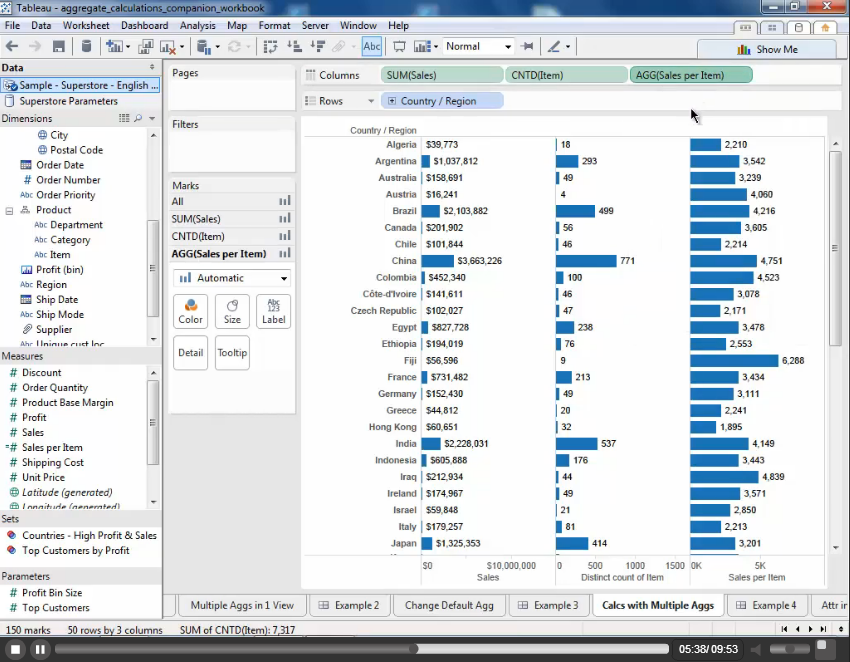The width and height of the screenshot is (850, 662).
Task: Switch to the Example 3 sheet tab
Action: (548, 605)
